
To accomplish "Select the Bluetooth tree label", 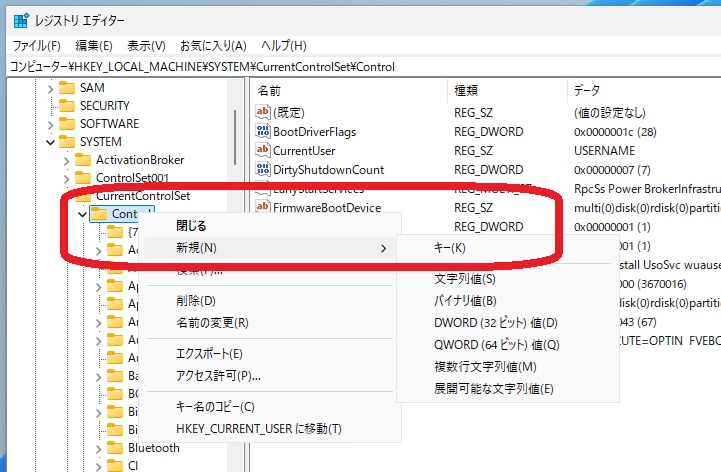I will (x=154, y=448).
